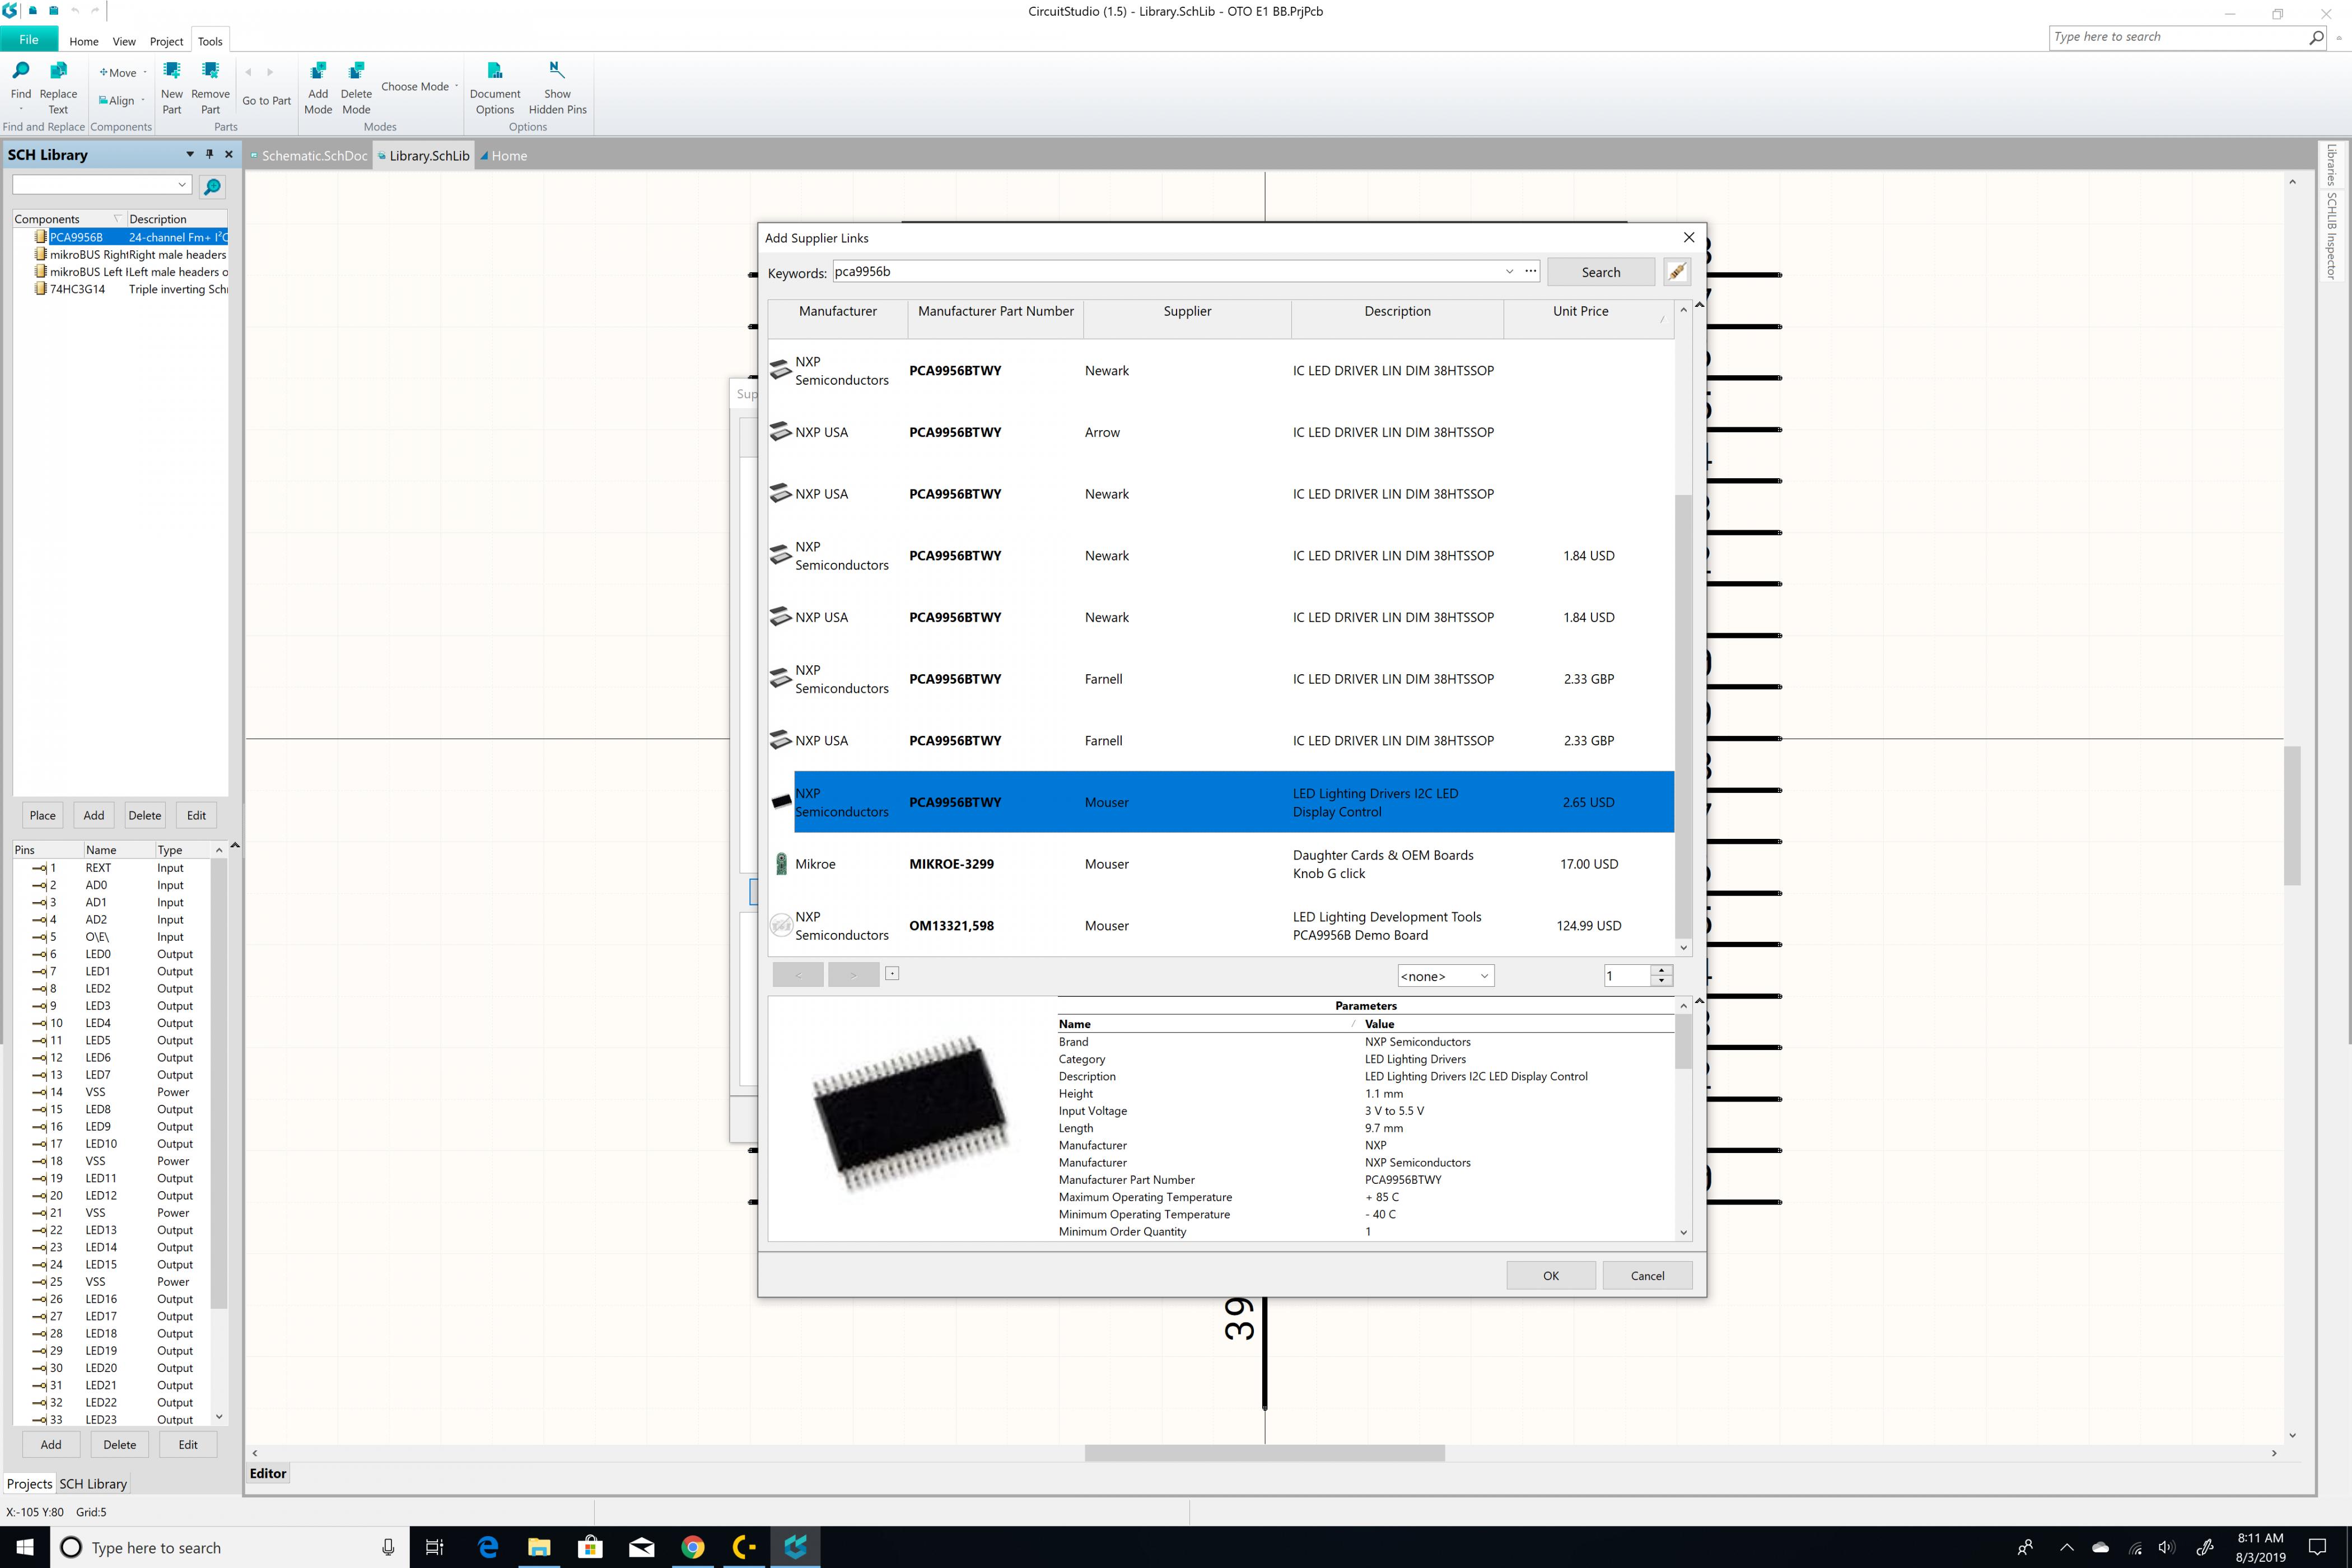Open the keywords ellipsis options button
Image resolution: width=2352 pixels, height=1568 pixels.
click(1530, 271)
